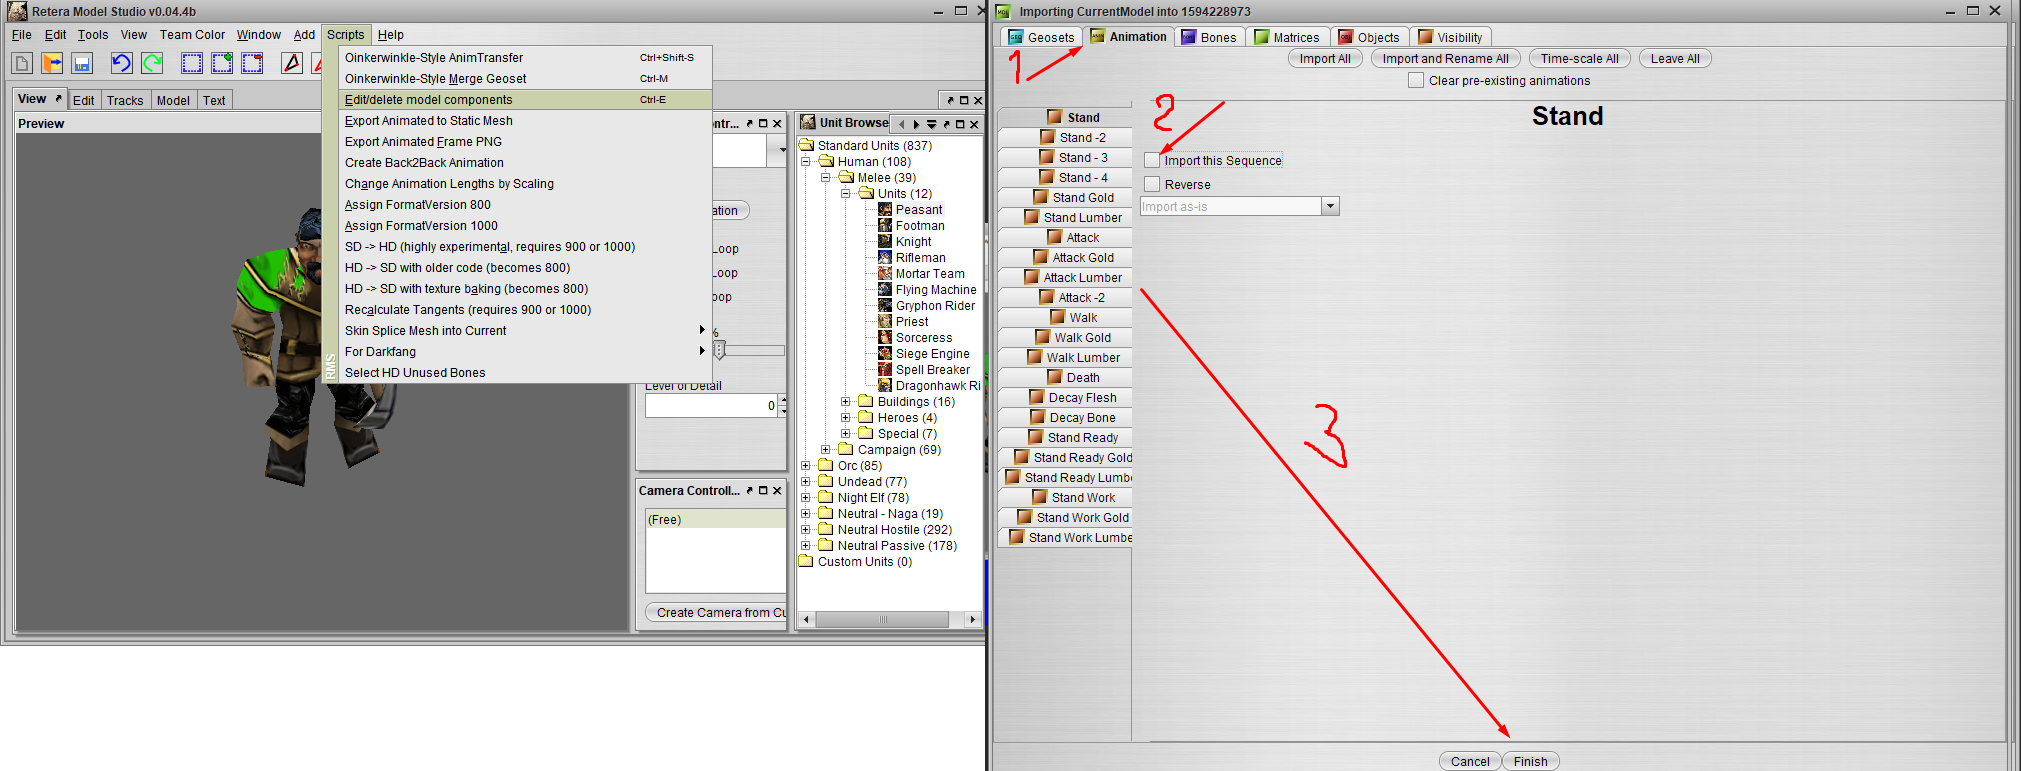Click the Leave All button
2021x771 pixels.
point(1675,59)
